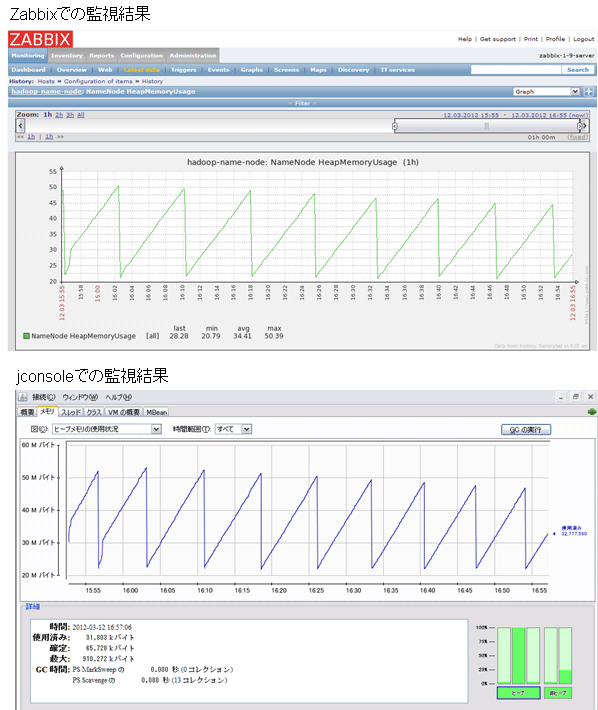Viewport: 598px width, 710px height.
Task: Open the Monitoring tab
Action: coord(28,55)
